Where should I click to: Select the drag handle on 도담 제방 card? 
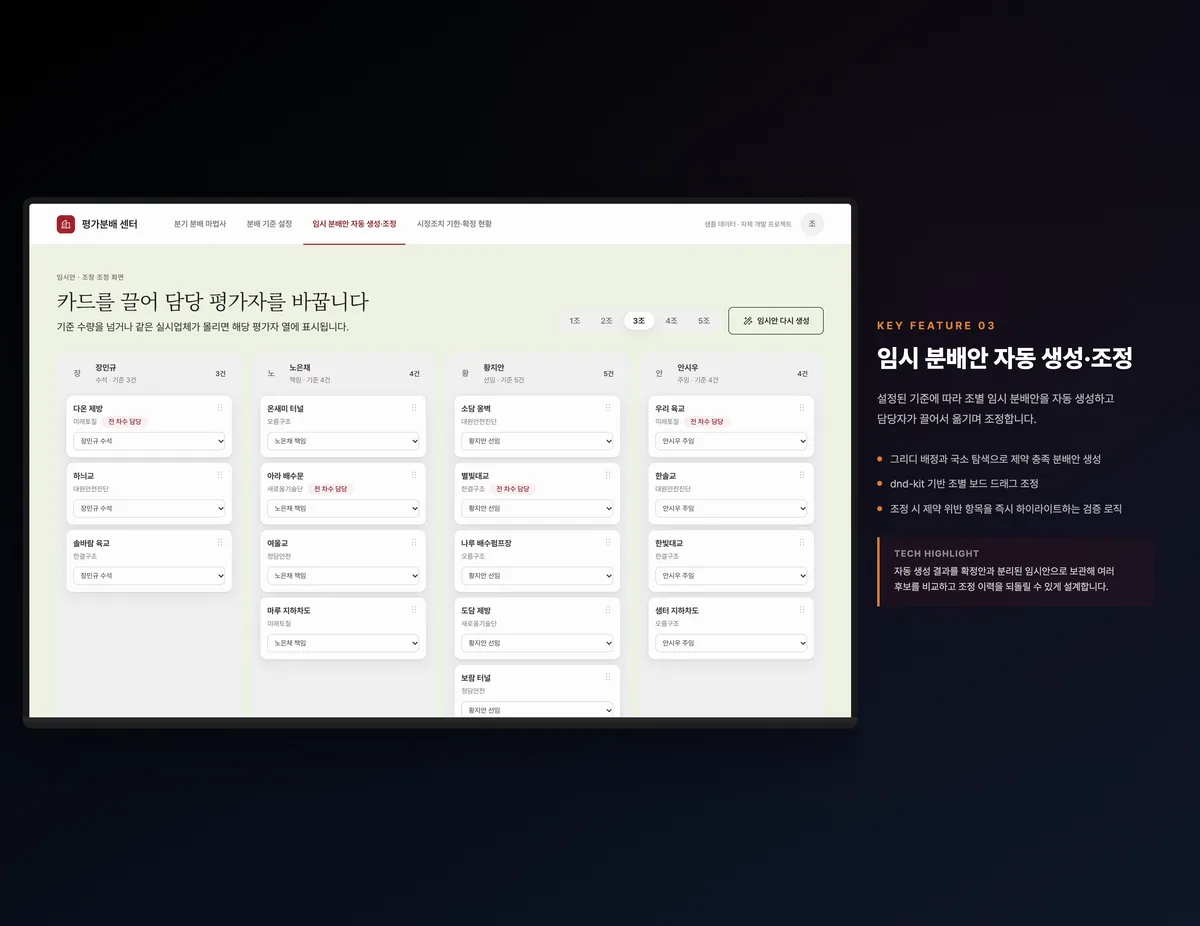click(608, 609)
